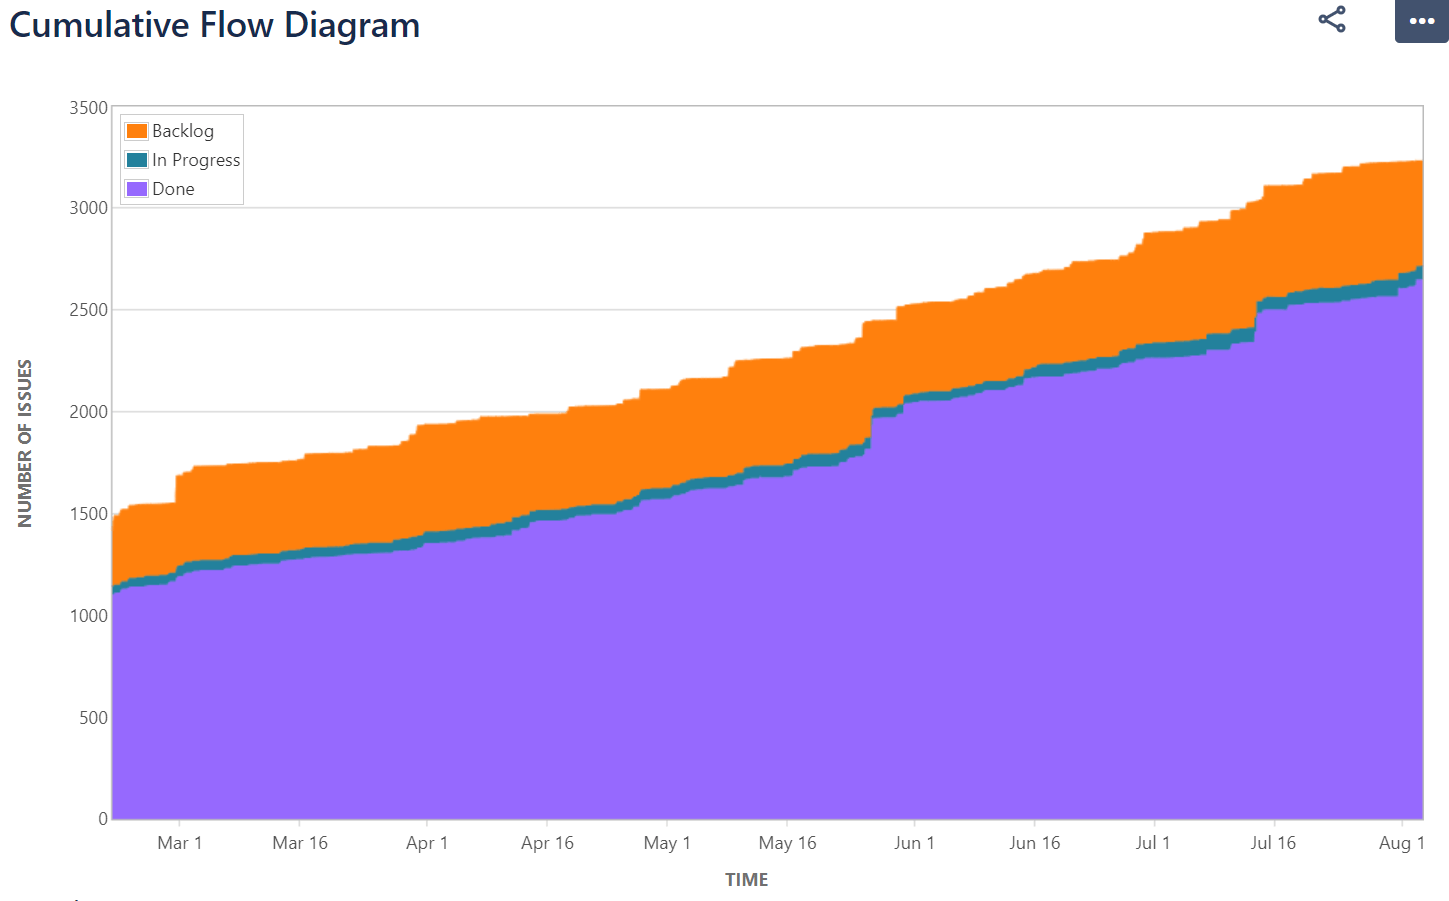1449x901 pixels.
Task: Select the purple Done legend swatch
Action: point(137,188)
